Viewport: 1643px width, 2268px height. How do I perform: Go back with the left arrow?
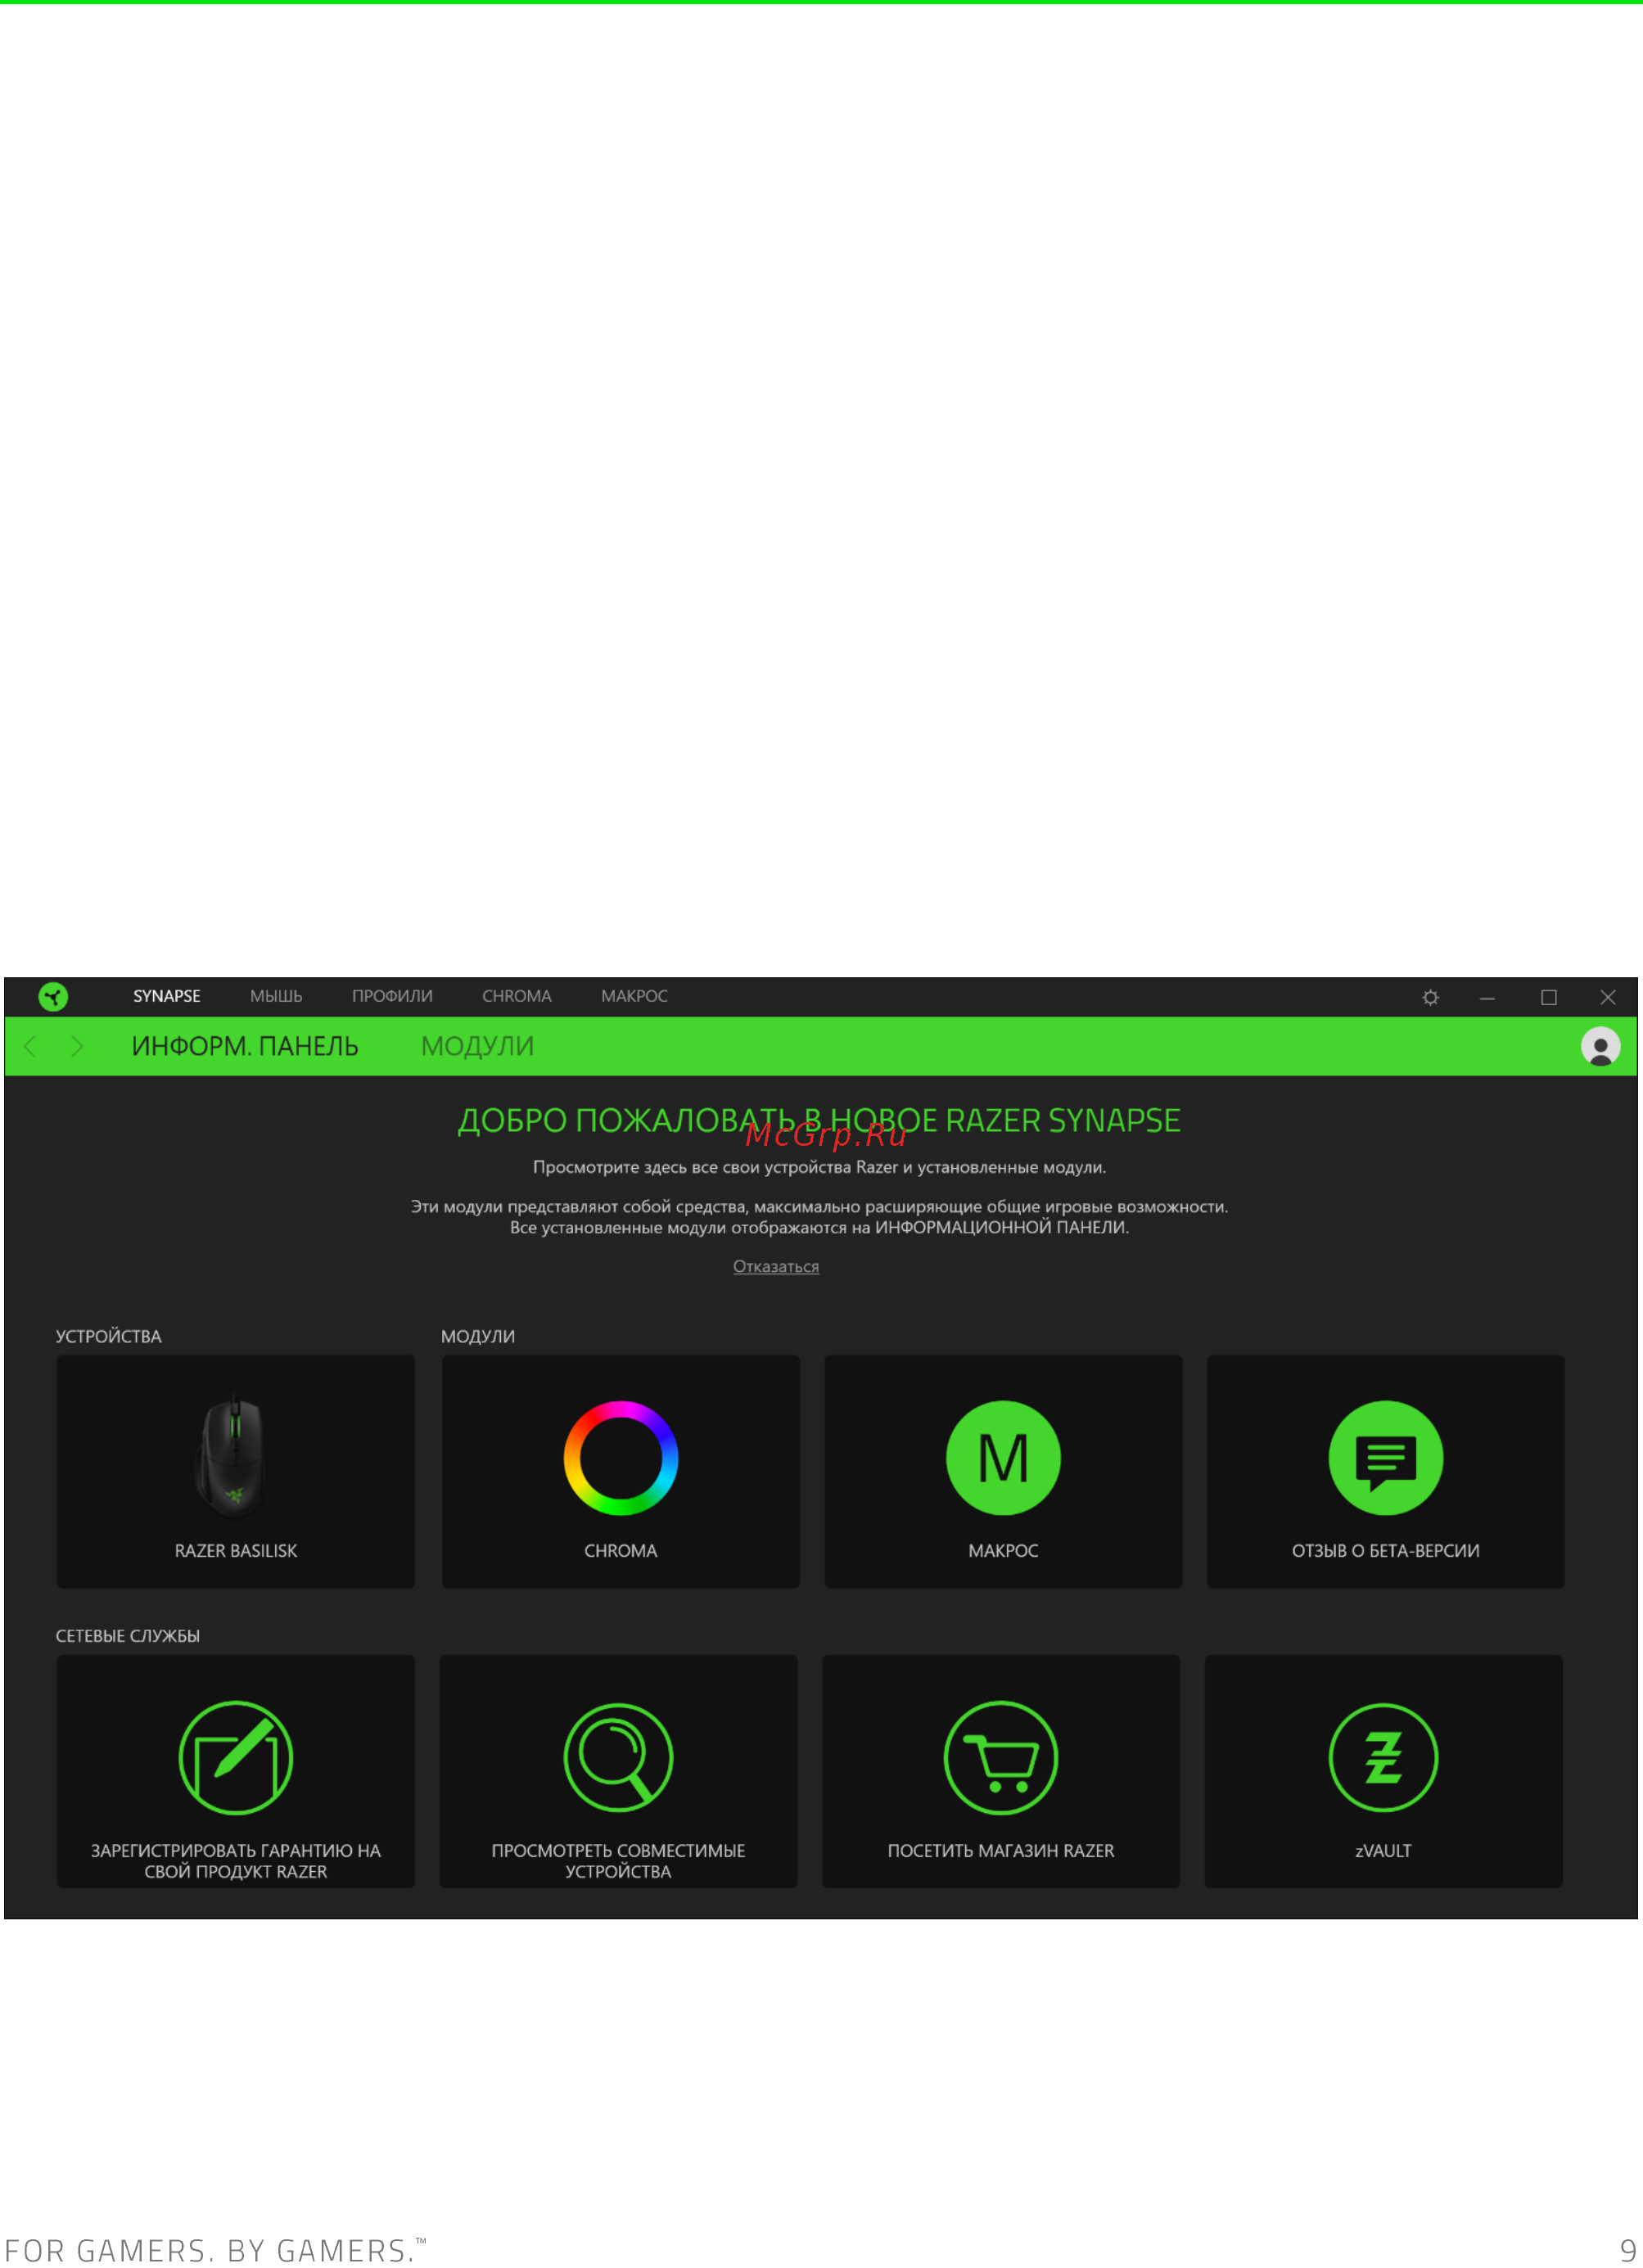[30, 1046]
